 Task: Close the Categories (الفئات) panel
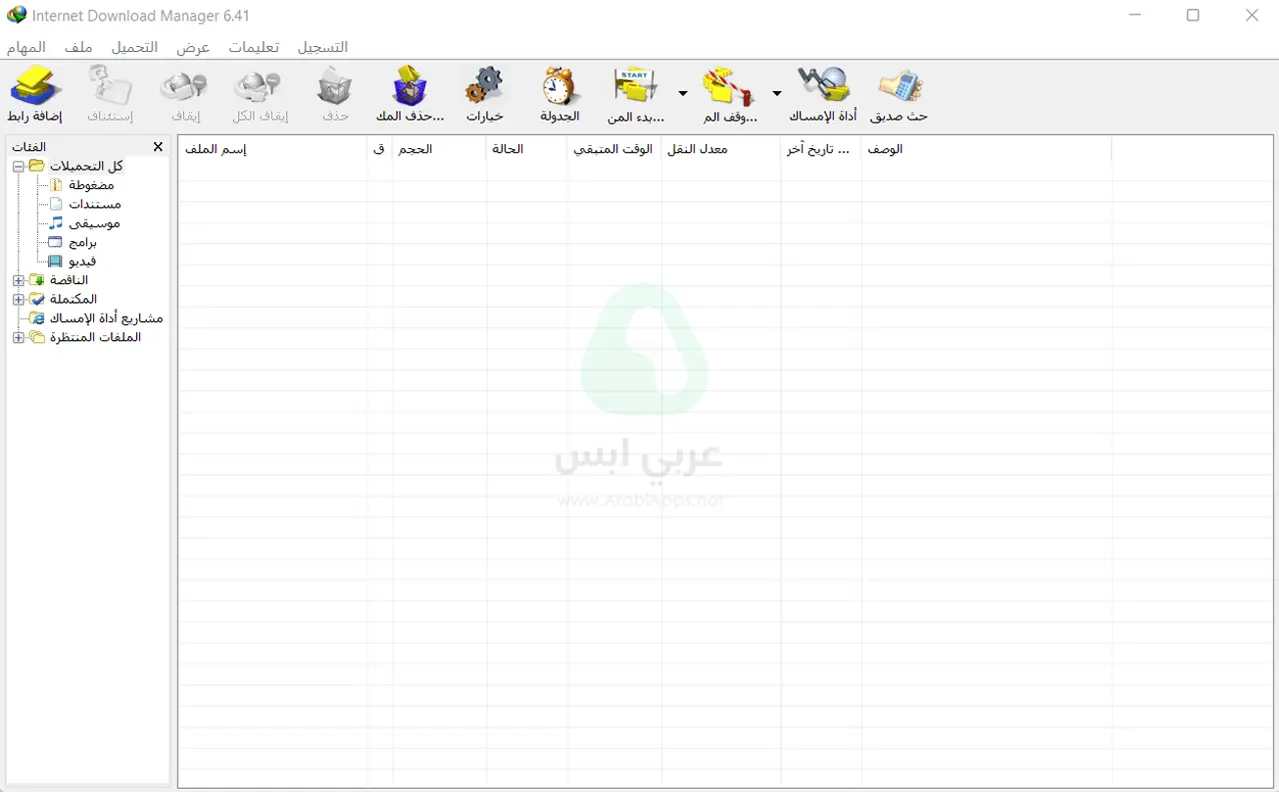pos(158,147)
